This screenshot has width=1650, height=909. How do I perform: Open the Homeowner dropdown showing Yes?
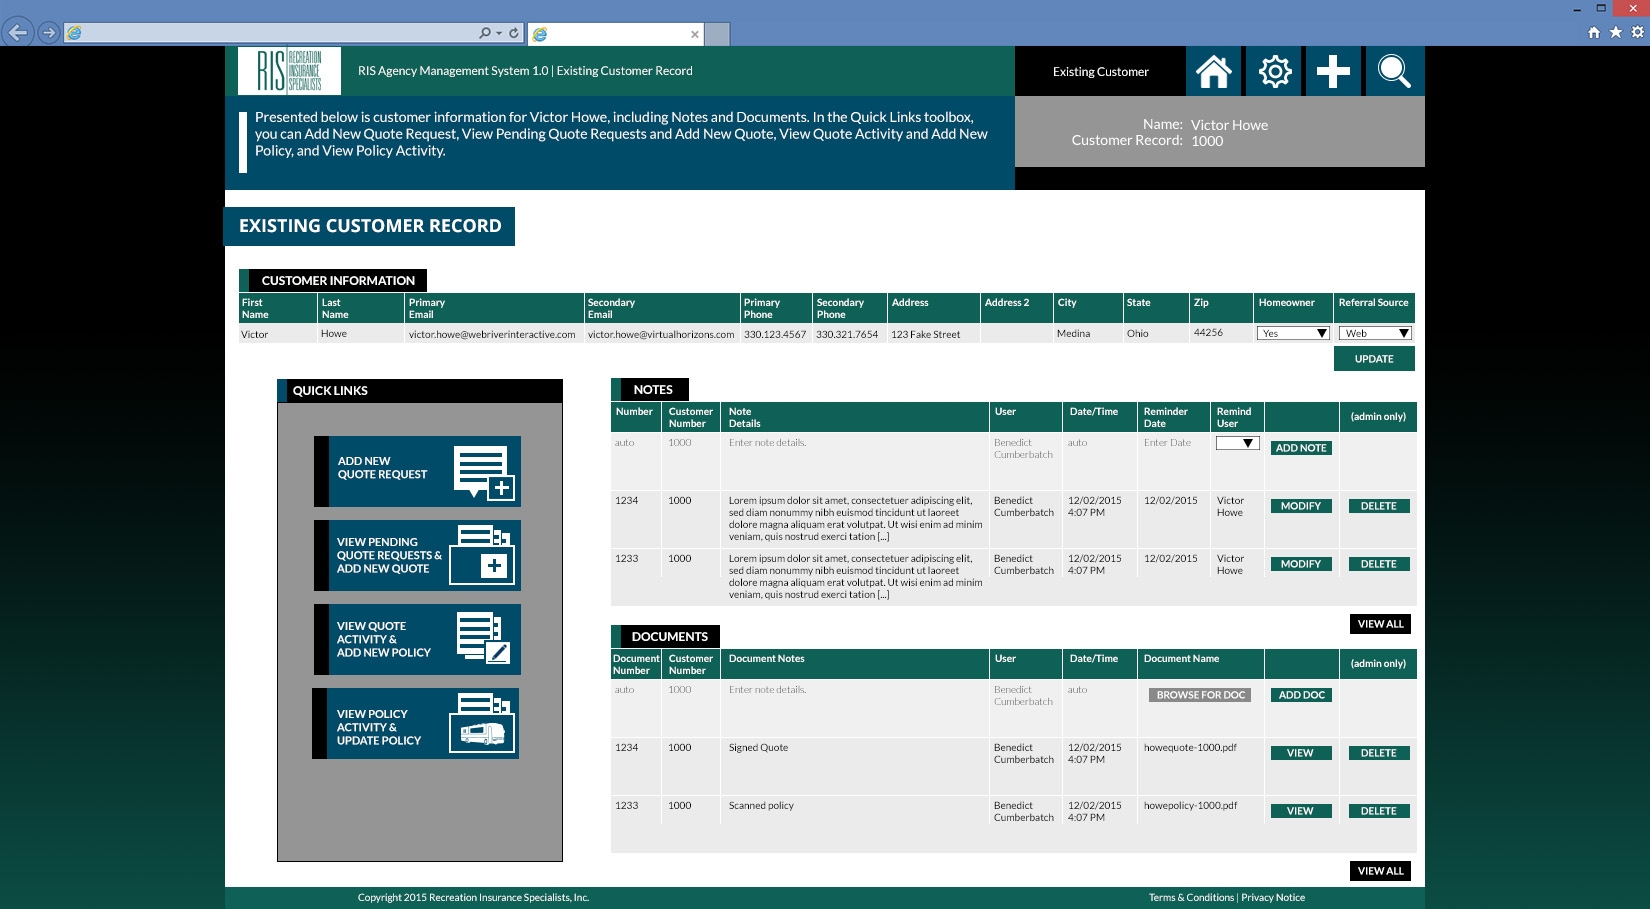point(1293,333)
